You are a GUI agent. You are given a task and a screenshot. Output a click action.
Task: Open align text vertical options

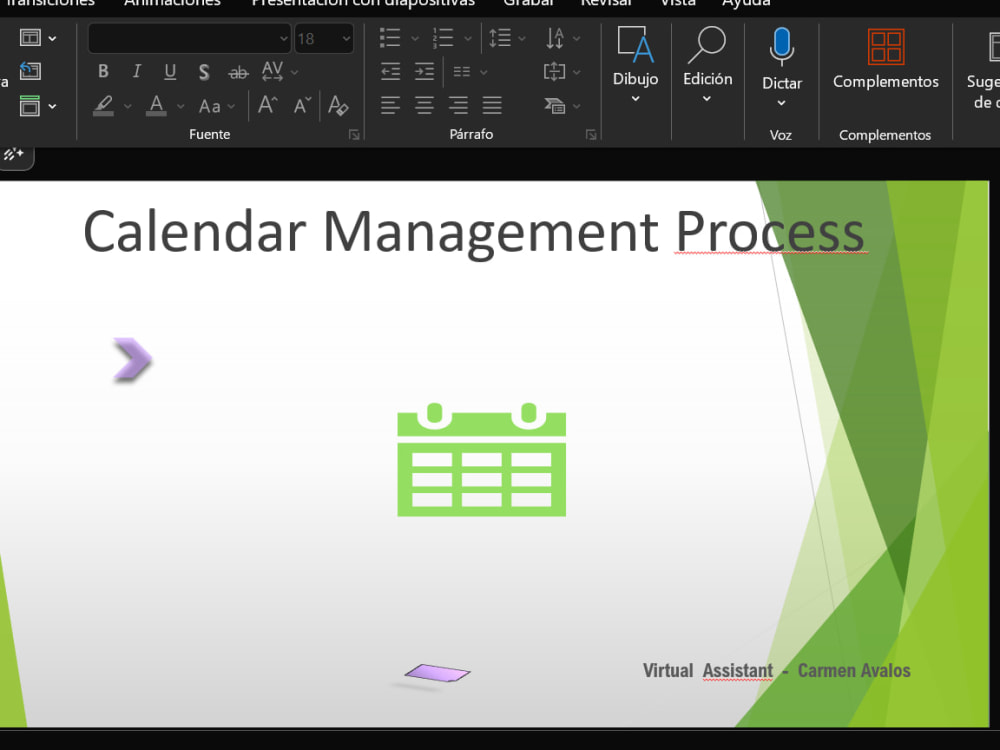562,71
